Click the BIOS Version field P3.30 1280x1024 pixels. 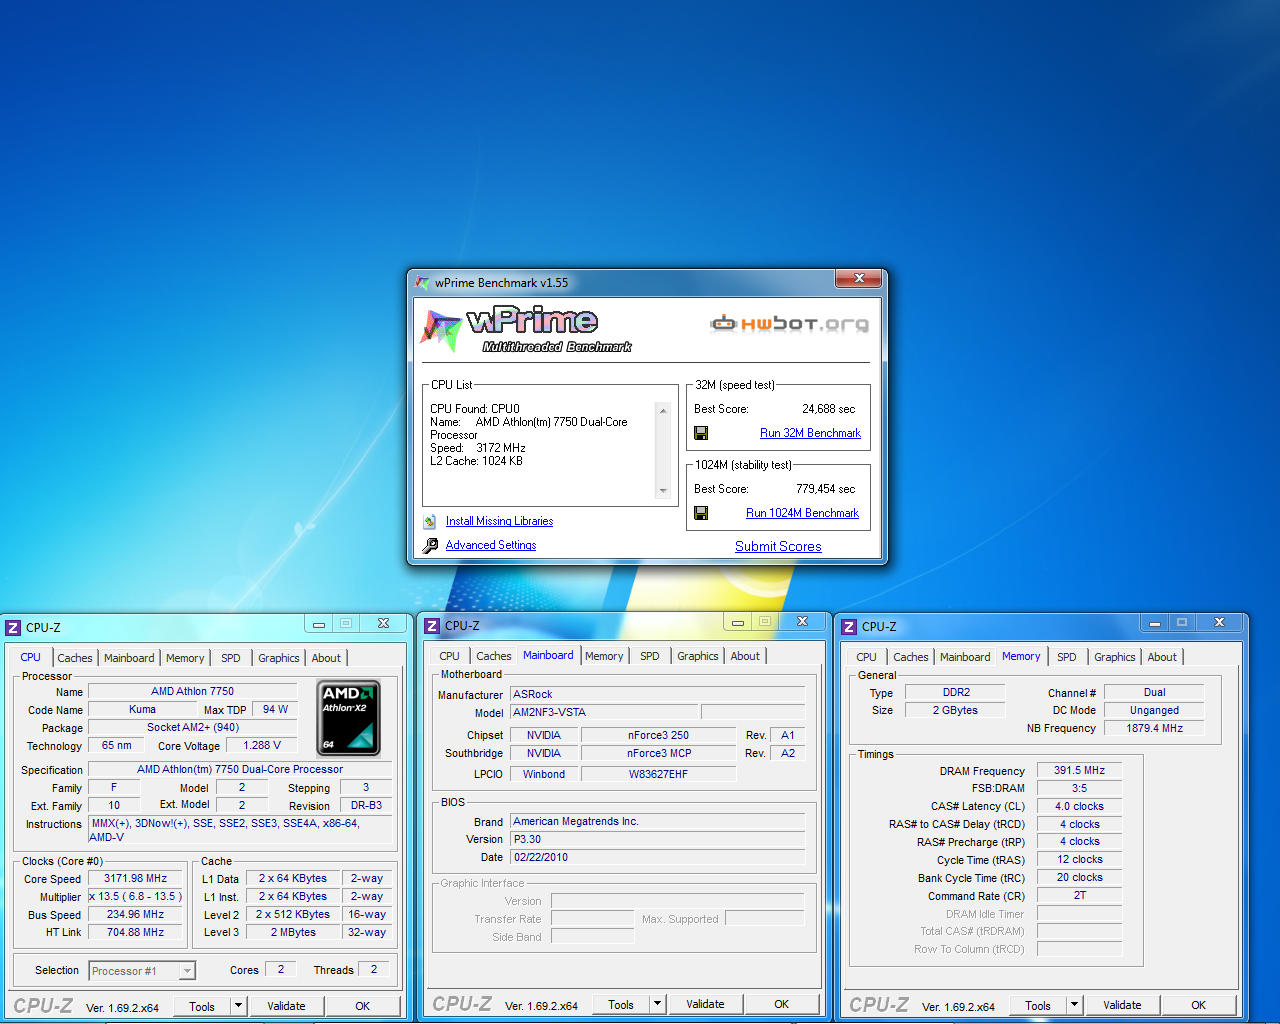657,839
